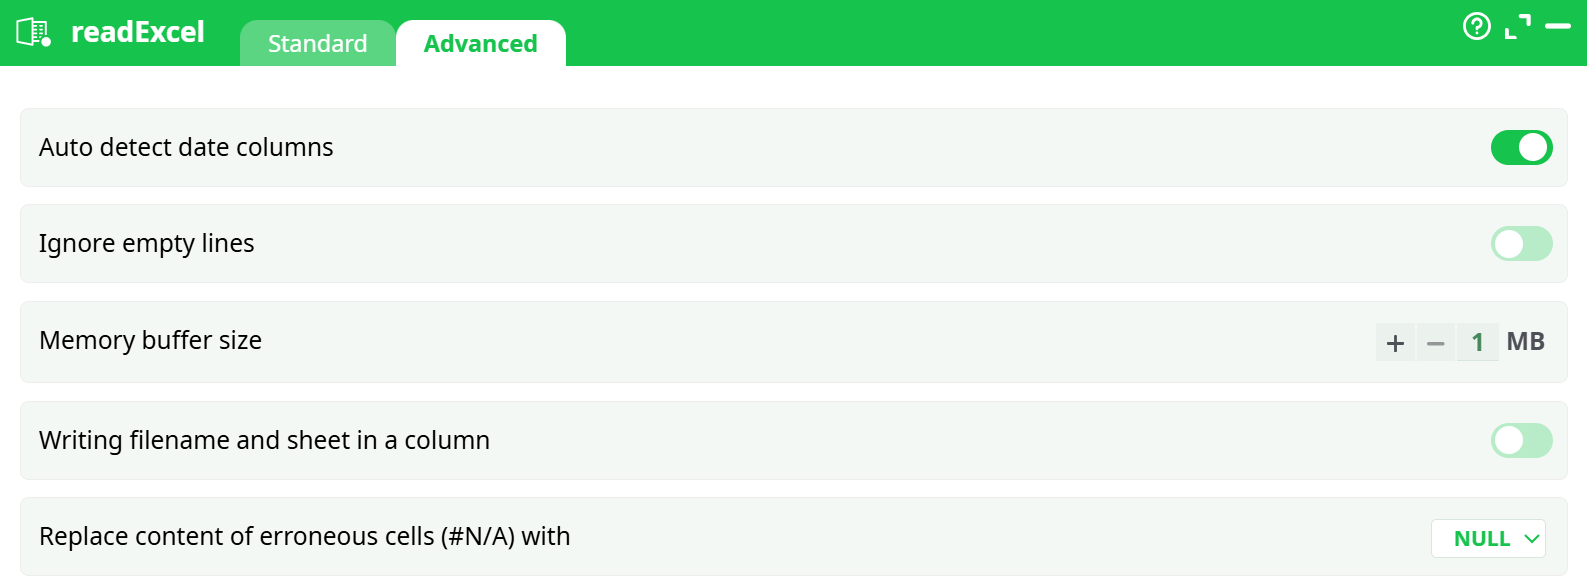Switch to the Standard tab
This screenshot has height=584, width=1587.
coord(317,43)
